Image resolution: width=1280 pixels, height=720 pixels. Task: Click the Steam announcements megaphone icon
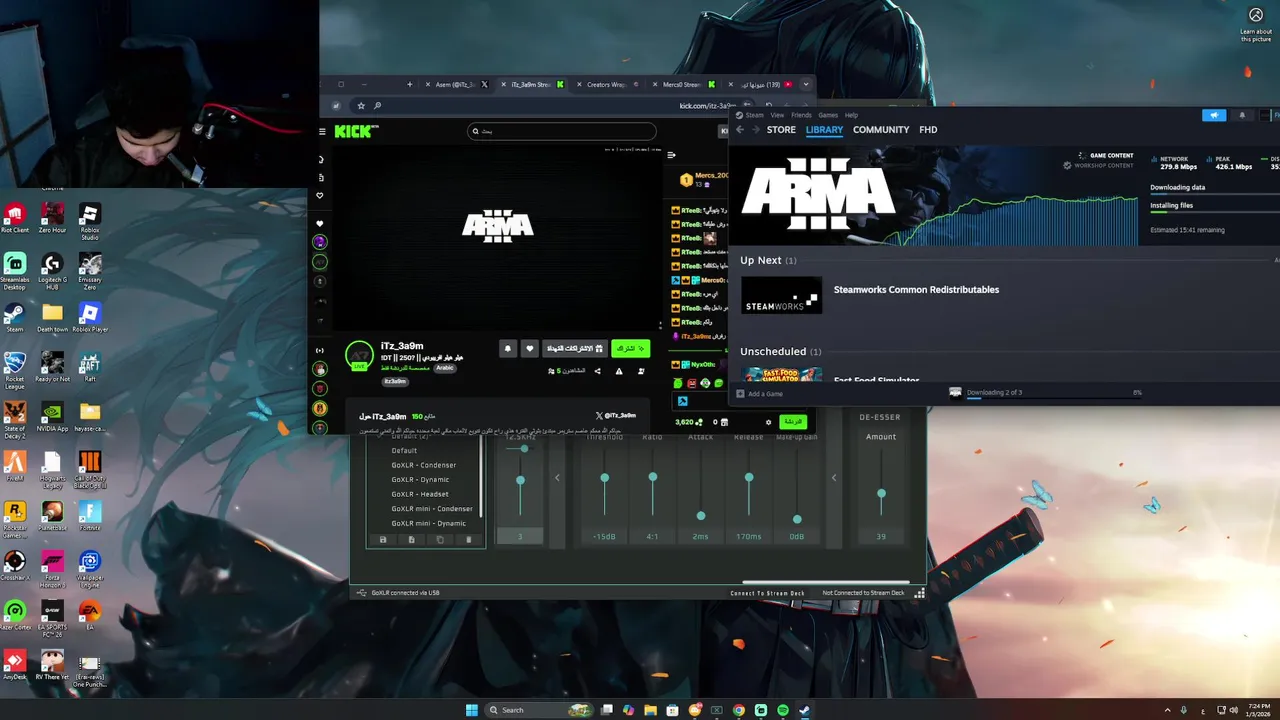click(x=1214, y=115)
